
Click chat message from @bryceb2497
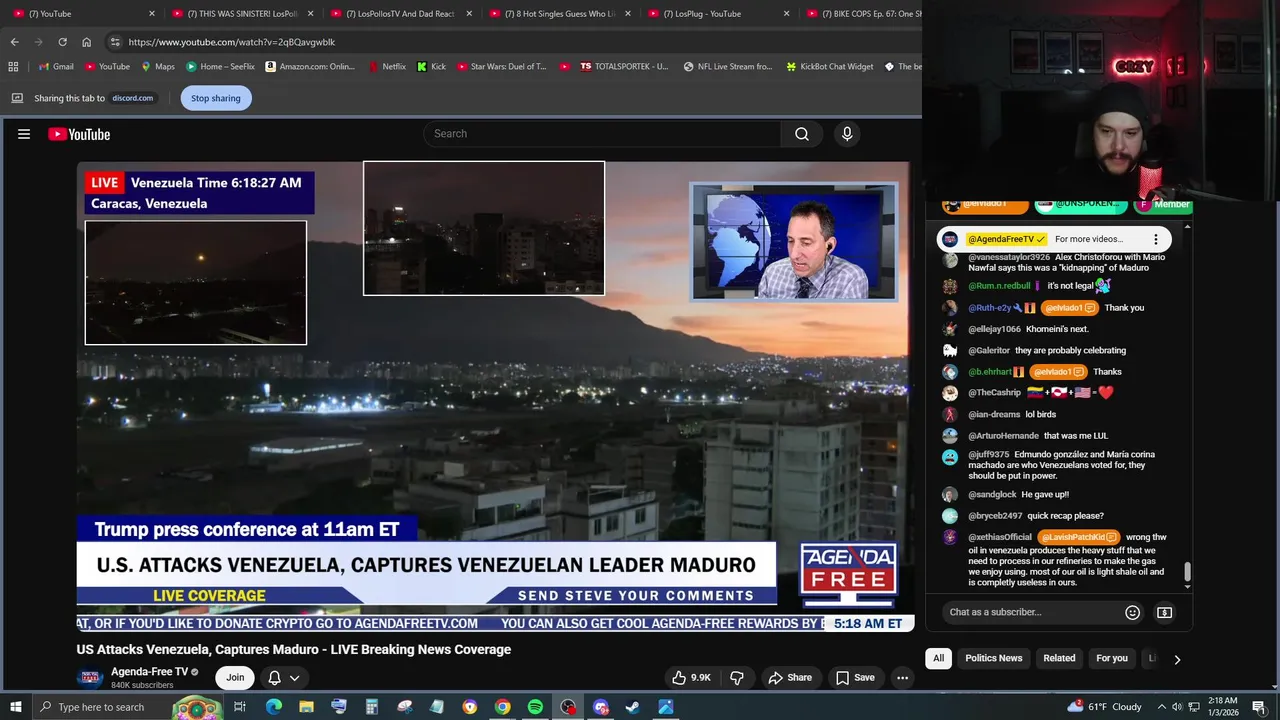1065,516
